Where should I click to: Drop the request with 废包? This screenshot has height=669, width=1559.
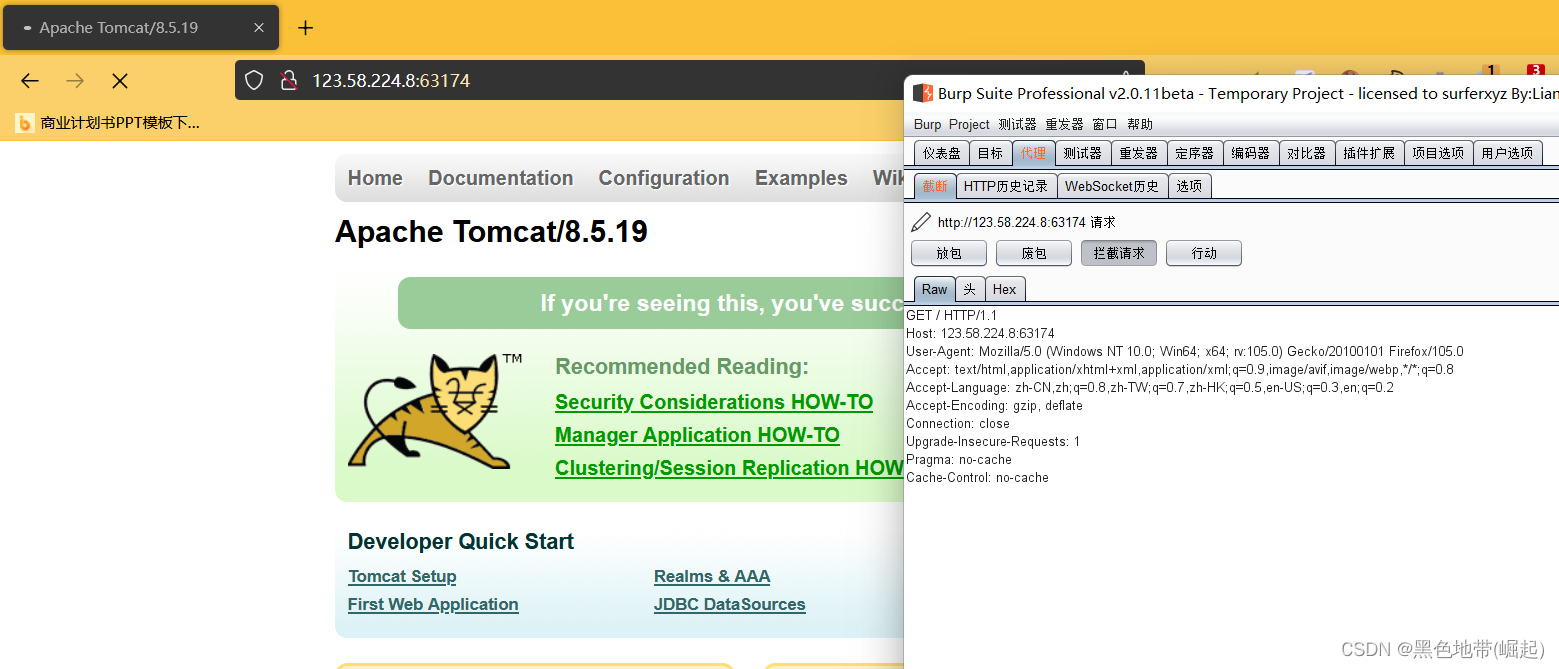point(1033,252)
